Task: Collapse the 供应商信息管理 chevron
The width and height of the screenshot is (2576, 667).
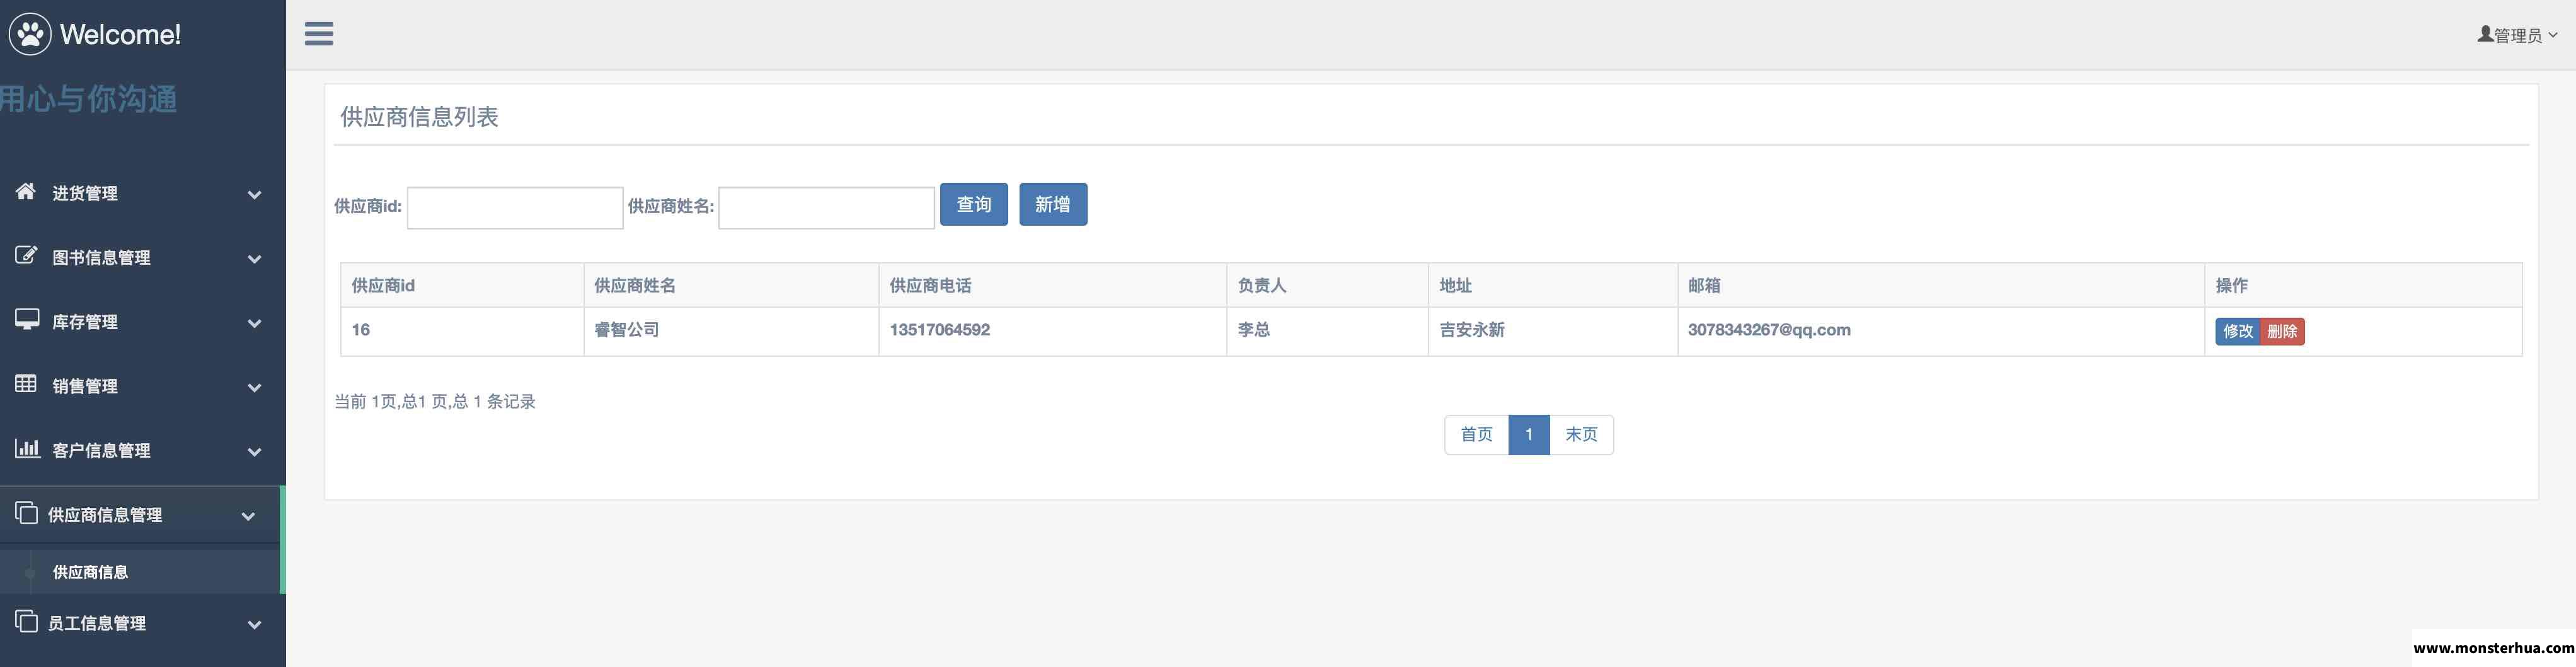Action: [248, 516]
